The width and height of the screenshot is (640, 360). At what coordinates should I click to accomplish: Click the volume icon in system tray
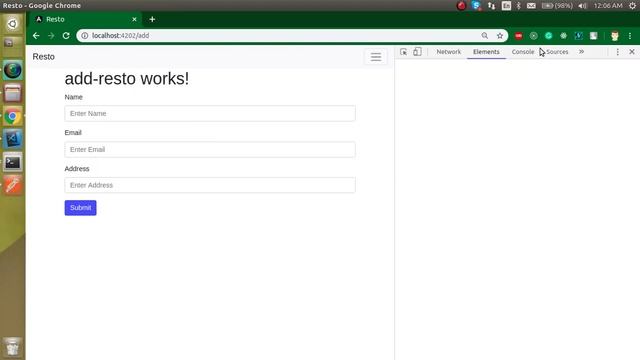[x=582, y=6]
